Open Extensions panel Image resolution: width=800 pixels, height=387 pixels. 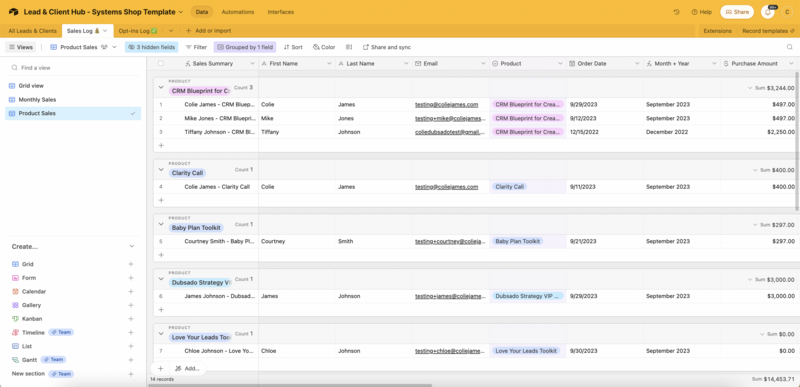click(x=717, y=31)
